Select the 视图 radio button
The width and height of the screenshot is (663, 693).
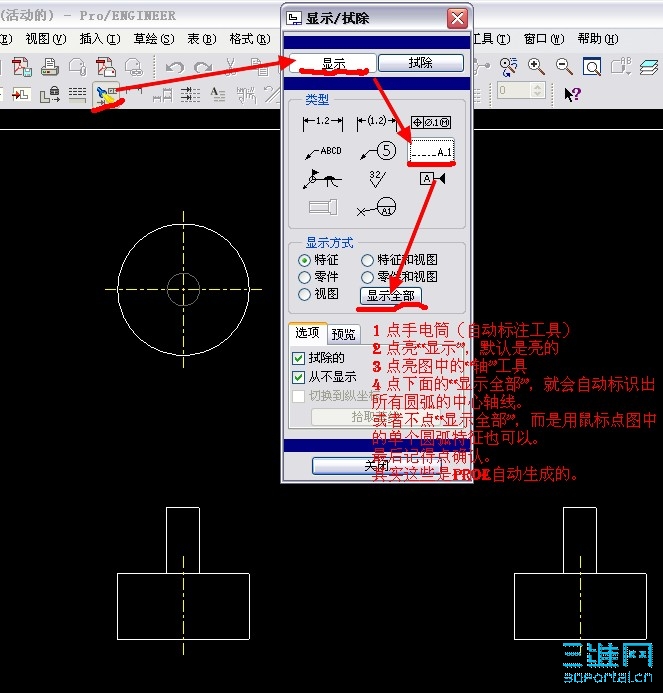point(304,294)
